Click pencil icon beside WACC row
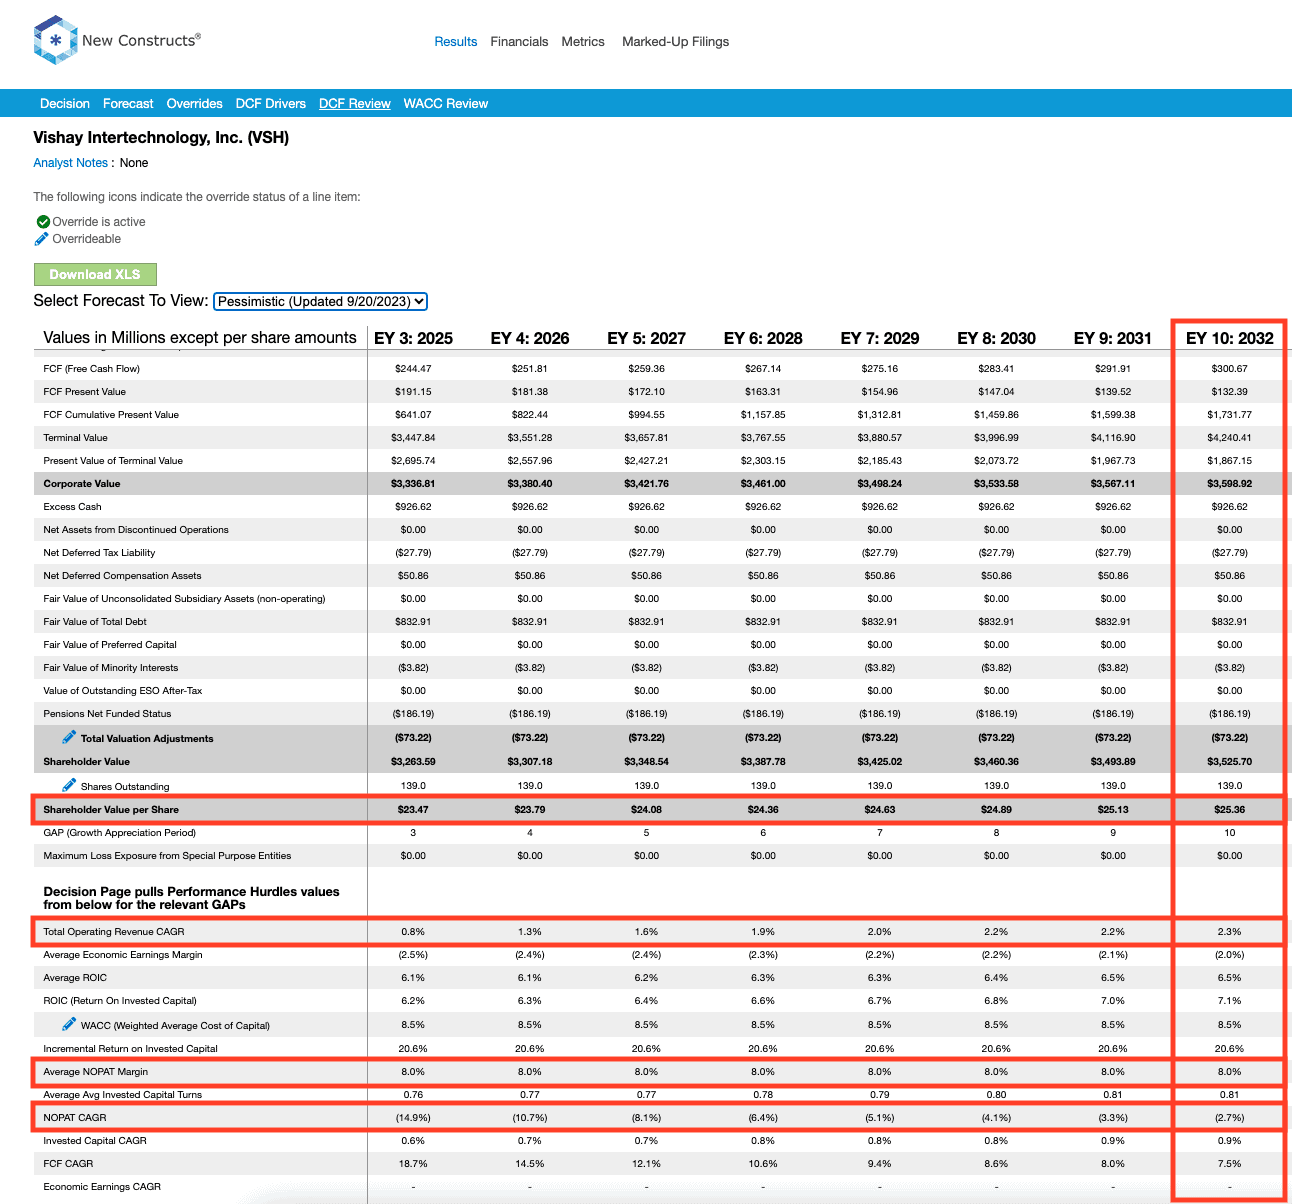 [x=69, y=1024]
